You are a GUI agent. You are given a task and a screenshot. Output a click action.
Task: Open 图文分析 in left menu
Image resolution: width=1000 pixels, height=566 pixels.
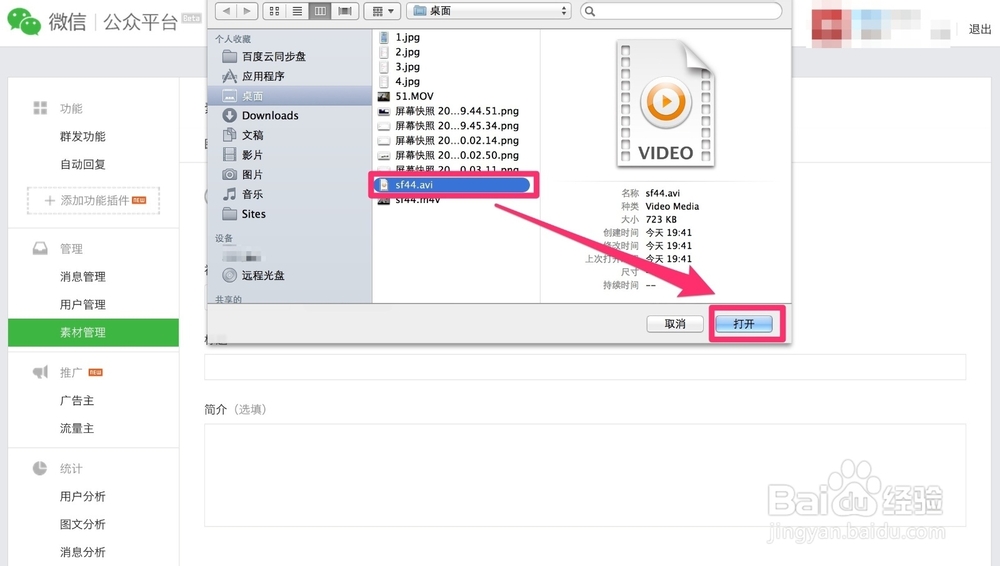click(83, 524)
